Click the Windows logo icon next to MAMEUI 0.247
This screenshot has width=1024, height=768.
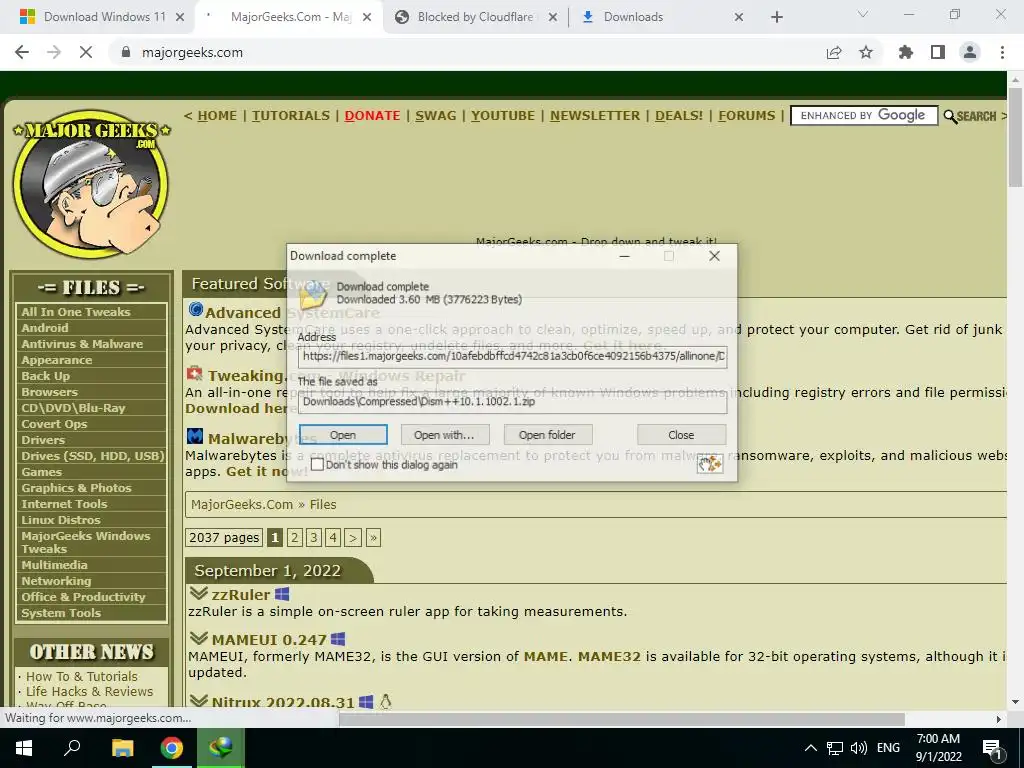tap(338, 639)
